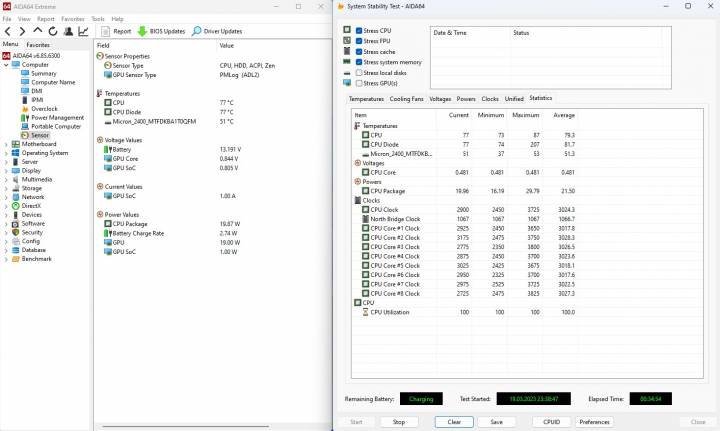This screenshot has height=431, width=720.
Task: Uncheck the Stress FPU checkbox
Action: [359, 41]
